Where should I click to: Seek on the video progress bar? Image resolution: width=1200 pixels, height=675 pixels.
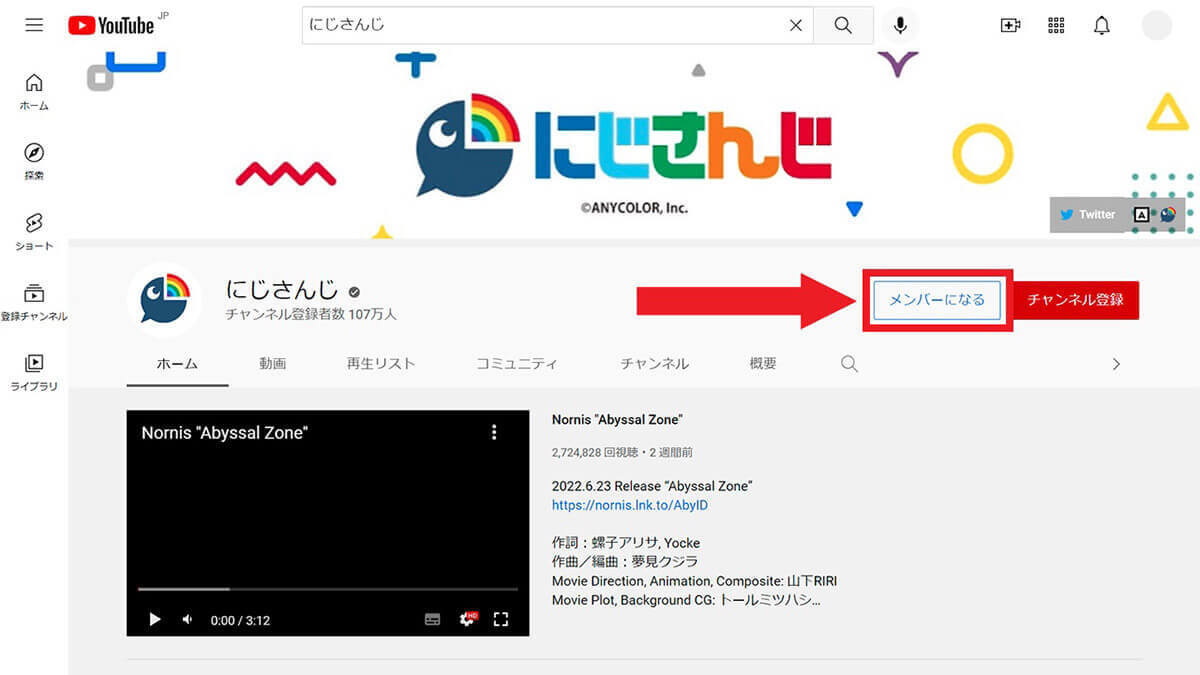coord(328,589)
